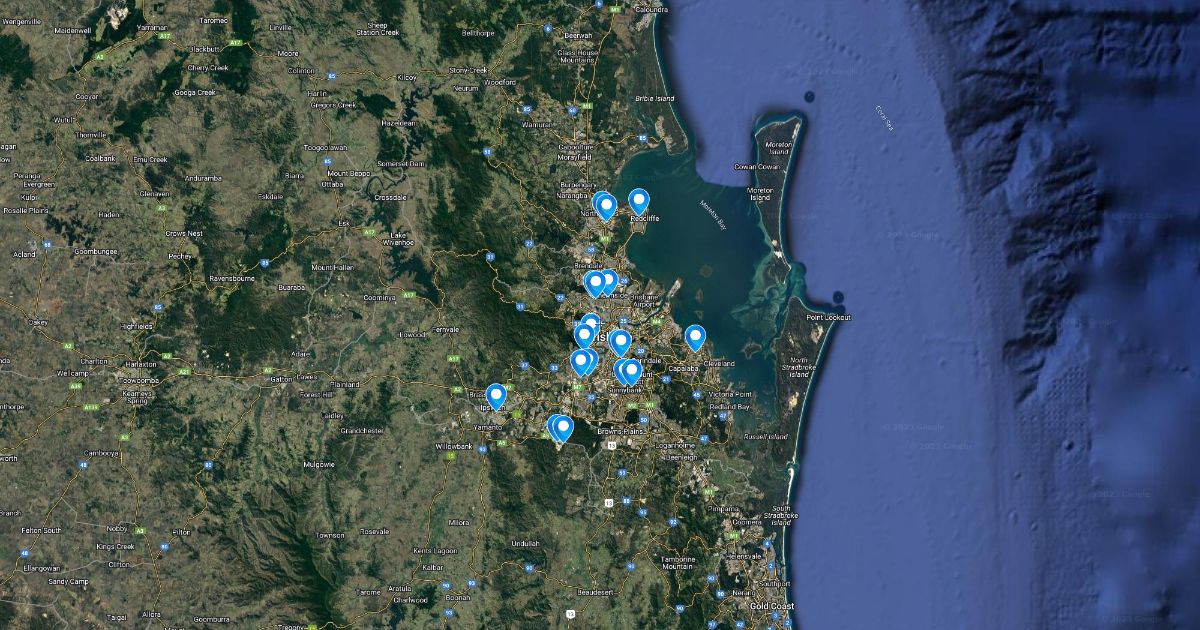Viewport: 1200px width, 630px height.
Task: Select the Southport label
Action: click(773, 583)
